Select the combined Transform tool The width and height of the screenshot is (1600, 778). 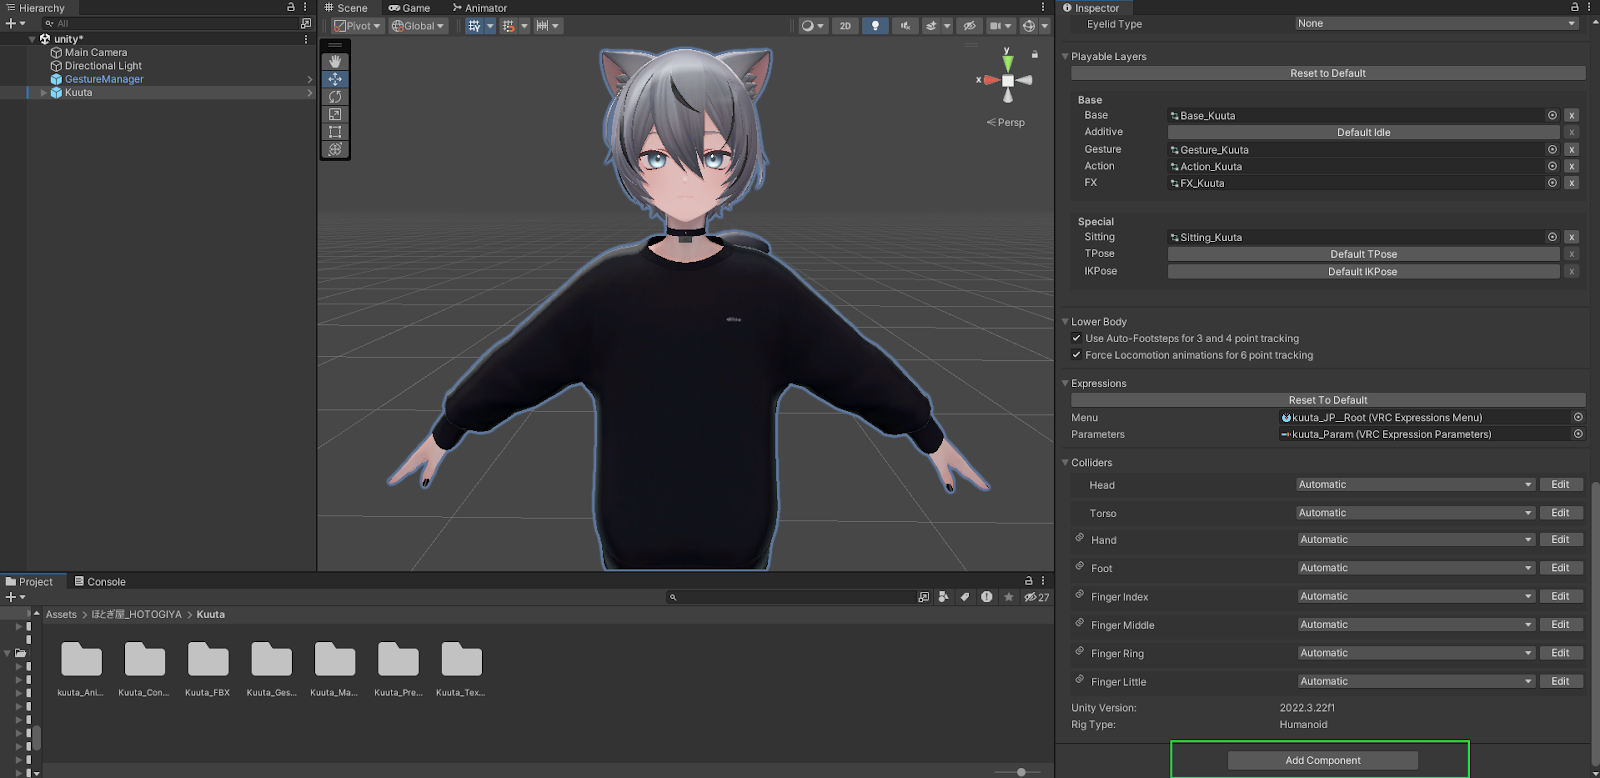(x=335, y=149)
